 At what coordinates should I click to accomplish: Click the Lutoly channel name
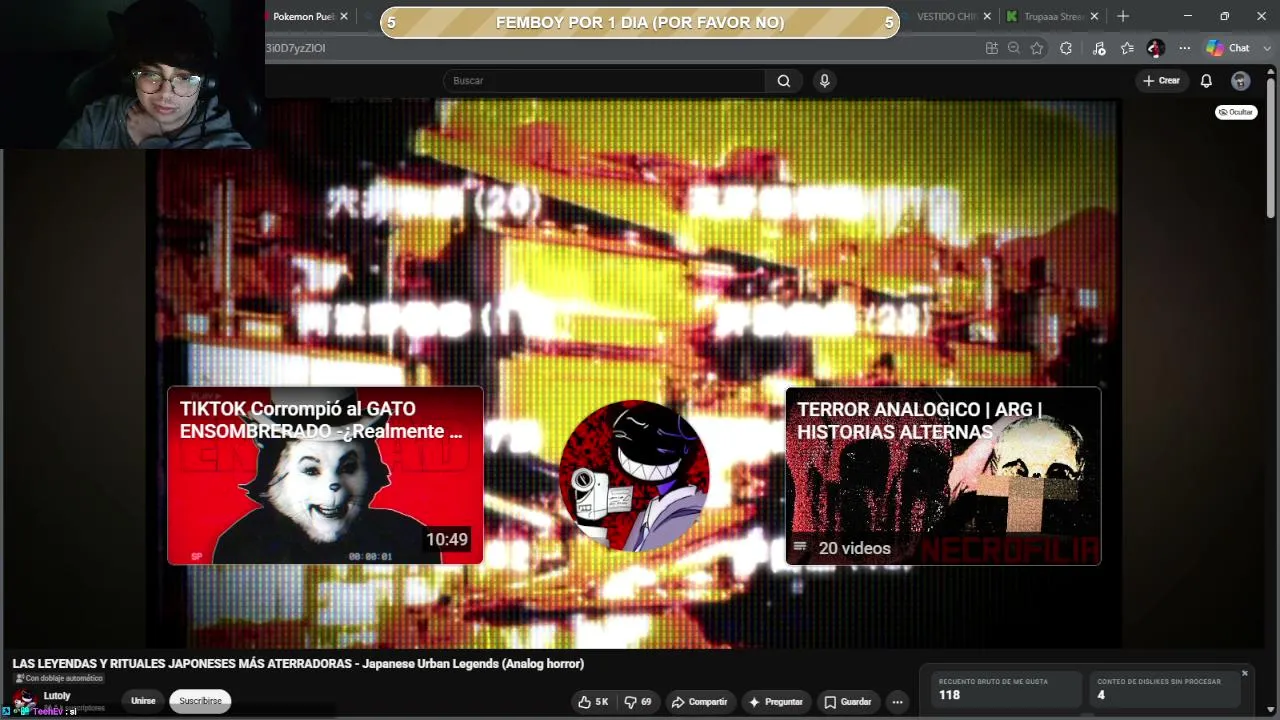click(x=57, y=696)
